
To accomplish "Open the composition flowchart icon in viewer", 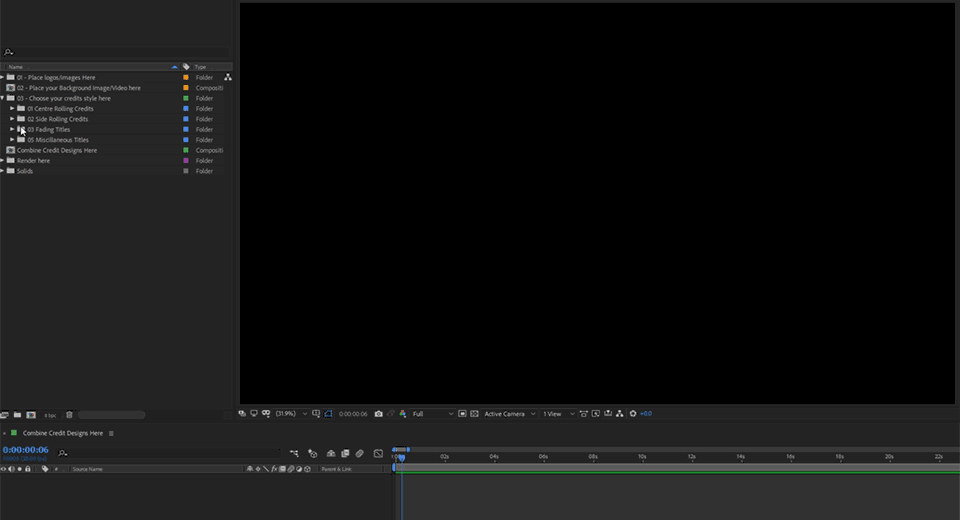I will [x=620, y=414].
